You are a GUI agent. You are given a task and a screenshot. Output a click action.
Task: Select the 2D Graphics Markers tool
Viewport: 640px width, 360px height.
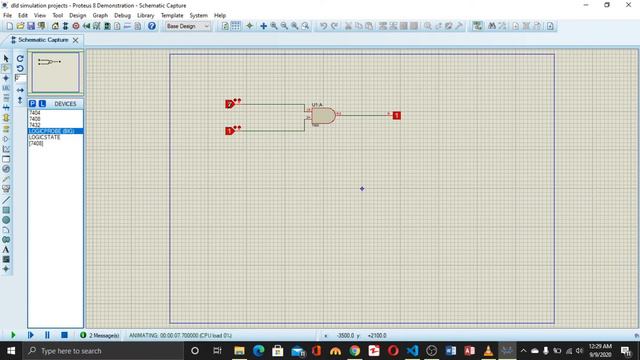tap(6, 269)
